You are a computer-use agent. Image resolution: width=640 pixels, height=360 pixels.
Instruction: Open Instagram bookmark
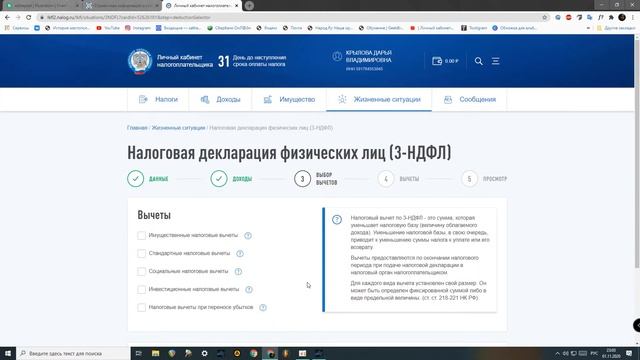[x=138, y=28]
